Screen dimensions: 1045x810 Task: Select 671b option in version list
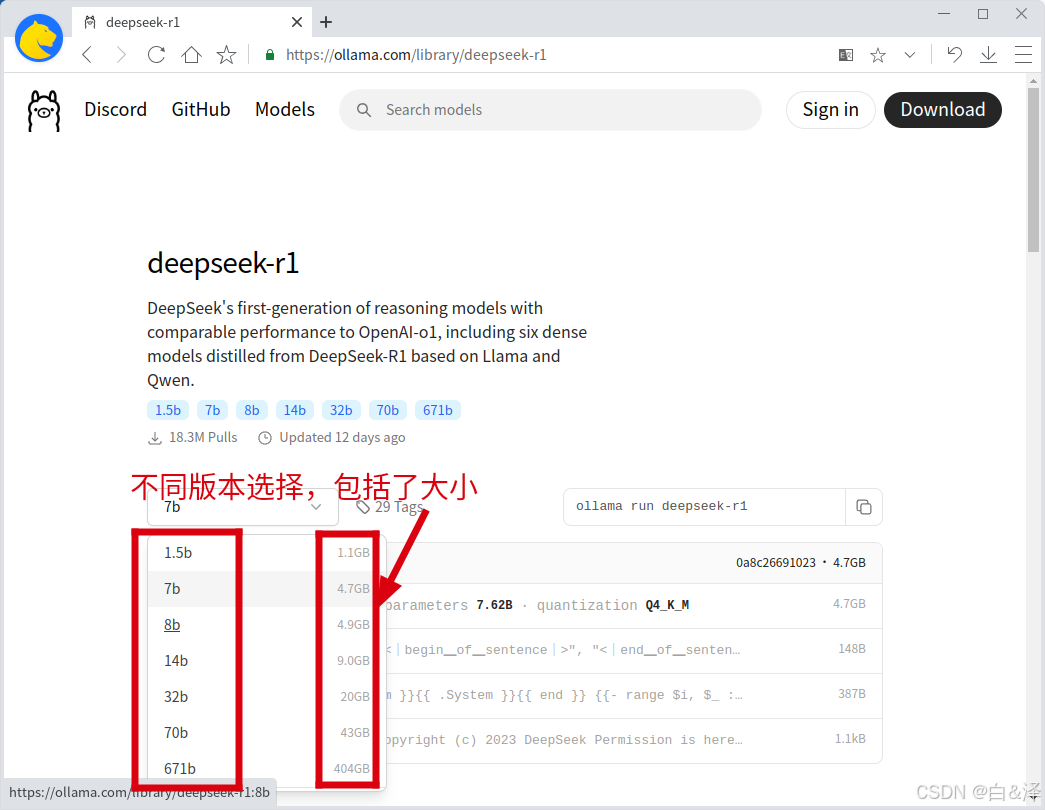point(267,769)
